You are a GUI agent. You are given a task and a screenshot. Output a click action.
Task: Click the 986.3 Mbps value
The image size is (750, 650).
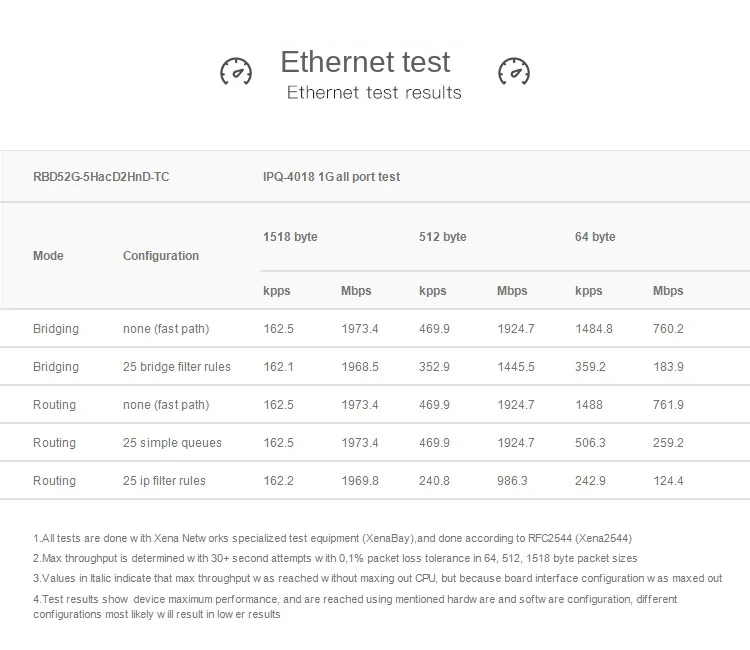pos(511,481)
